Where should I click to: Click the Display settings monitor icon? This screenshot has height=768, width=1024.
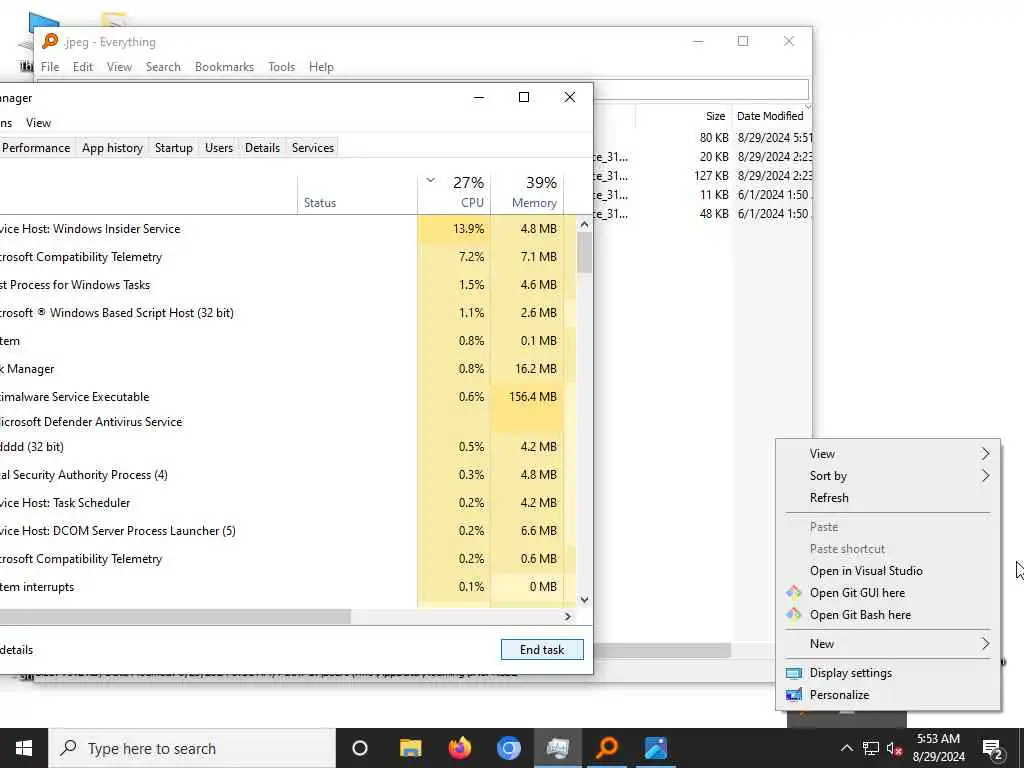[793, 673]
